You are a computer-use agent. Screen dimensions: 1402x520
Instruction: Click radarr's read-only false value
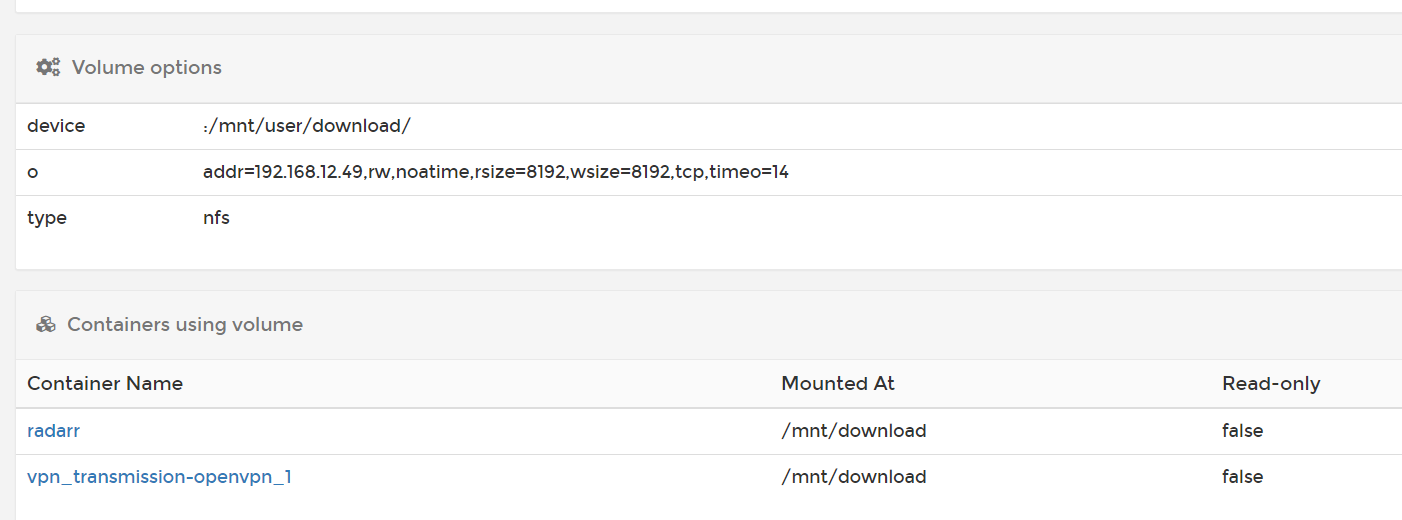1243,431
